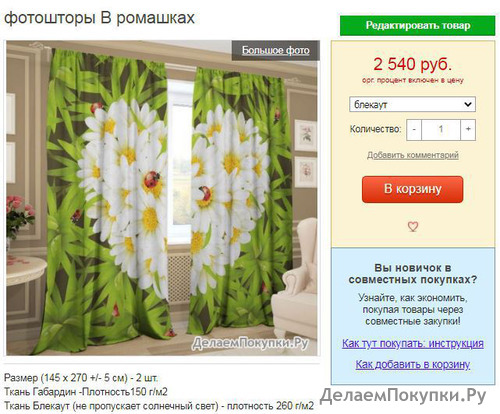This screenshot has width=500, height=414.
Task: Open Добавить комментарий link
Action: 413,155
